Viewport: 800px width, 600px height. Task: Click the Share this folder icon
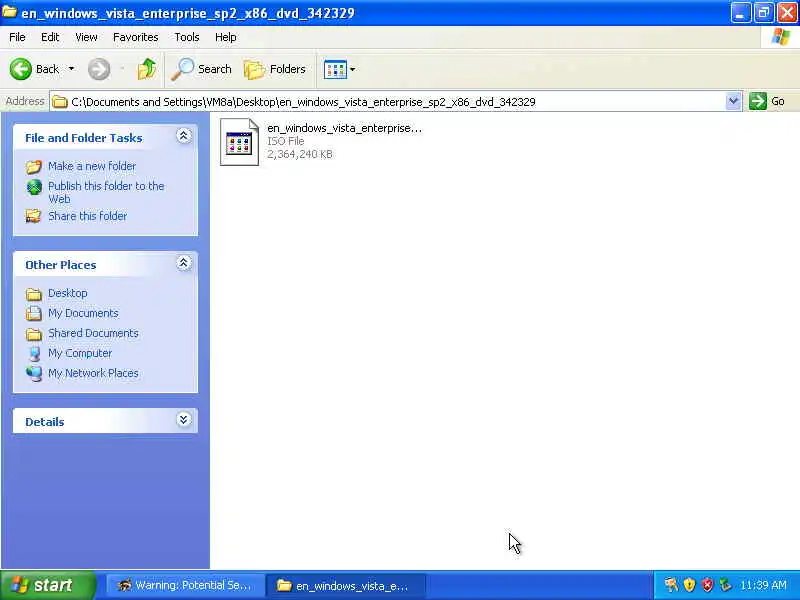coord(34,216)
